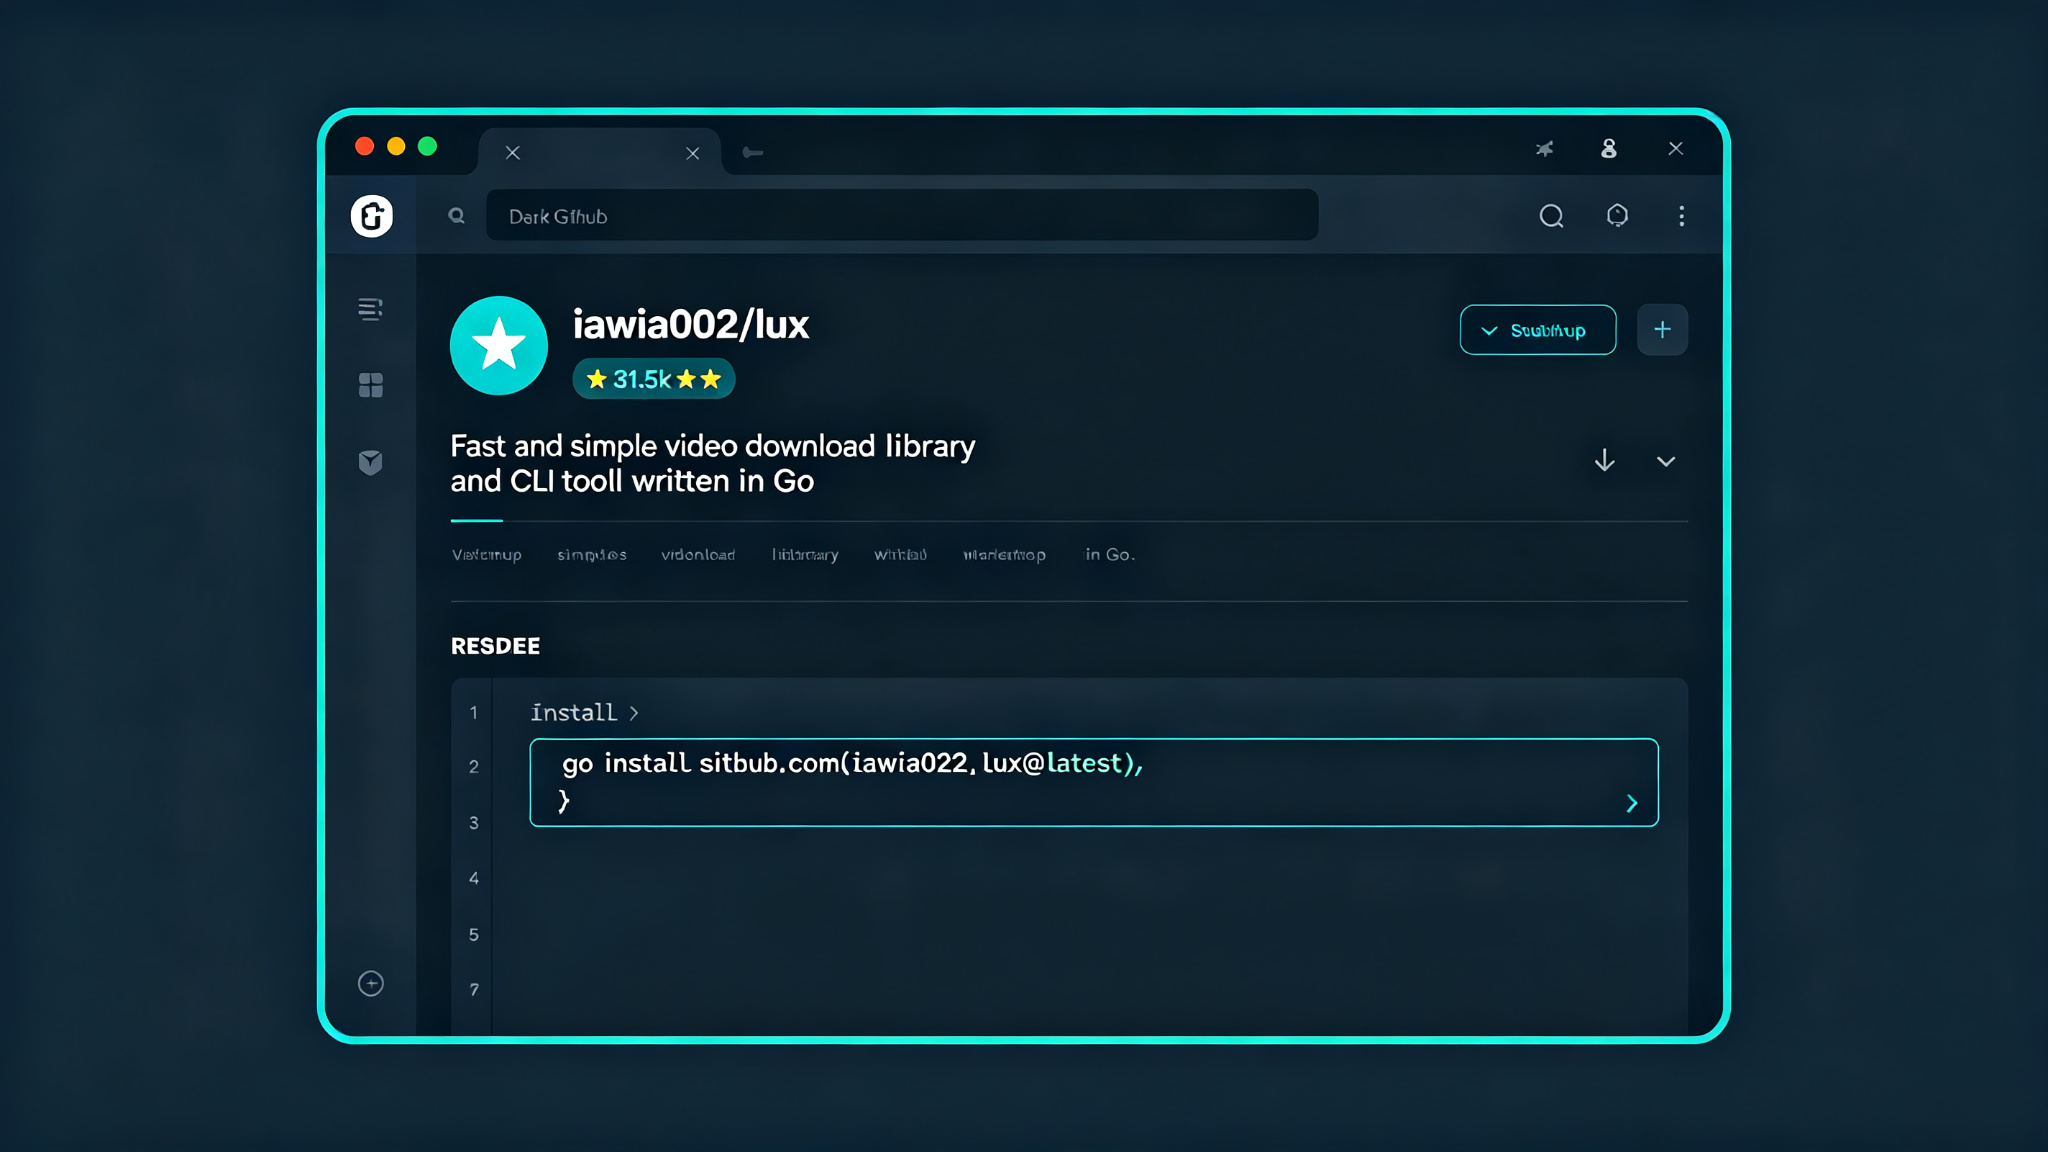Screen dimensions: 2048x1152
Task: Click the pin icon in title bar
Action: (1545, 149)
